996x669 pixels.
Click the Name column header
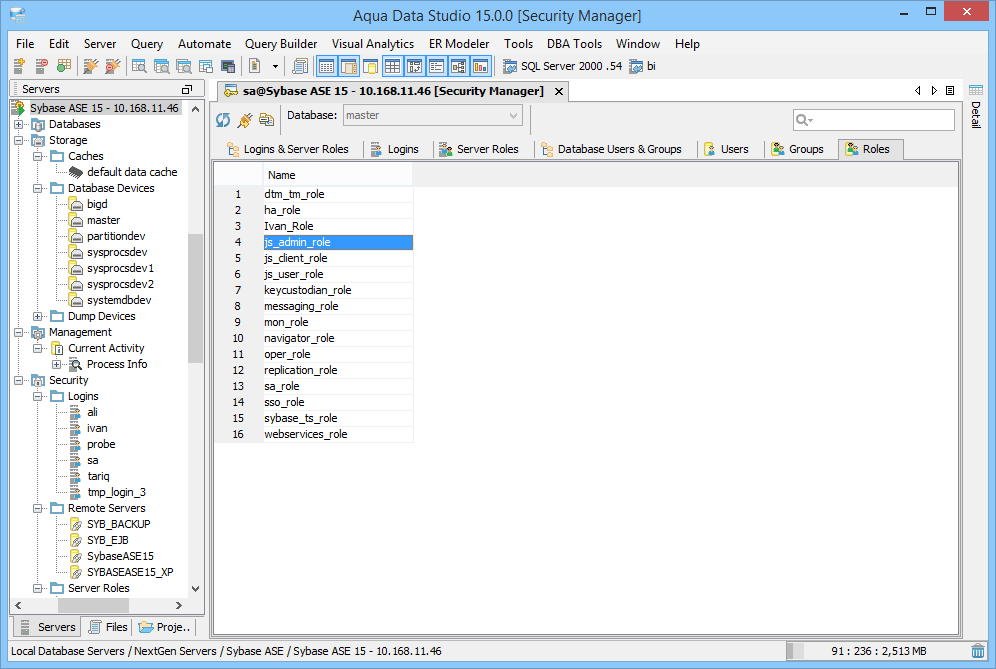pos(337,175)
